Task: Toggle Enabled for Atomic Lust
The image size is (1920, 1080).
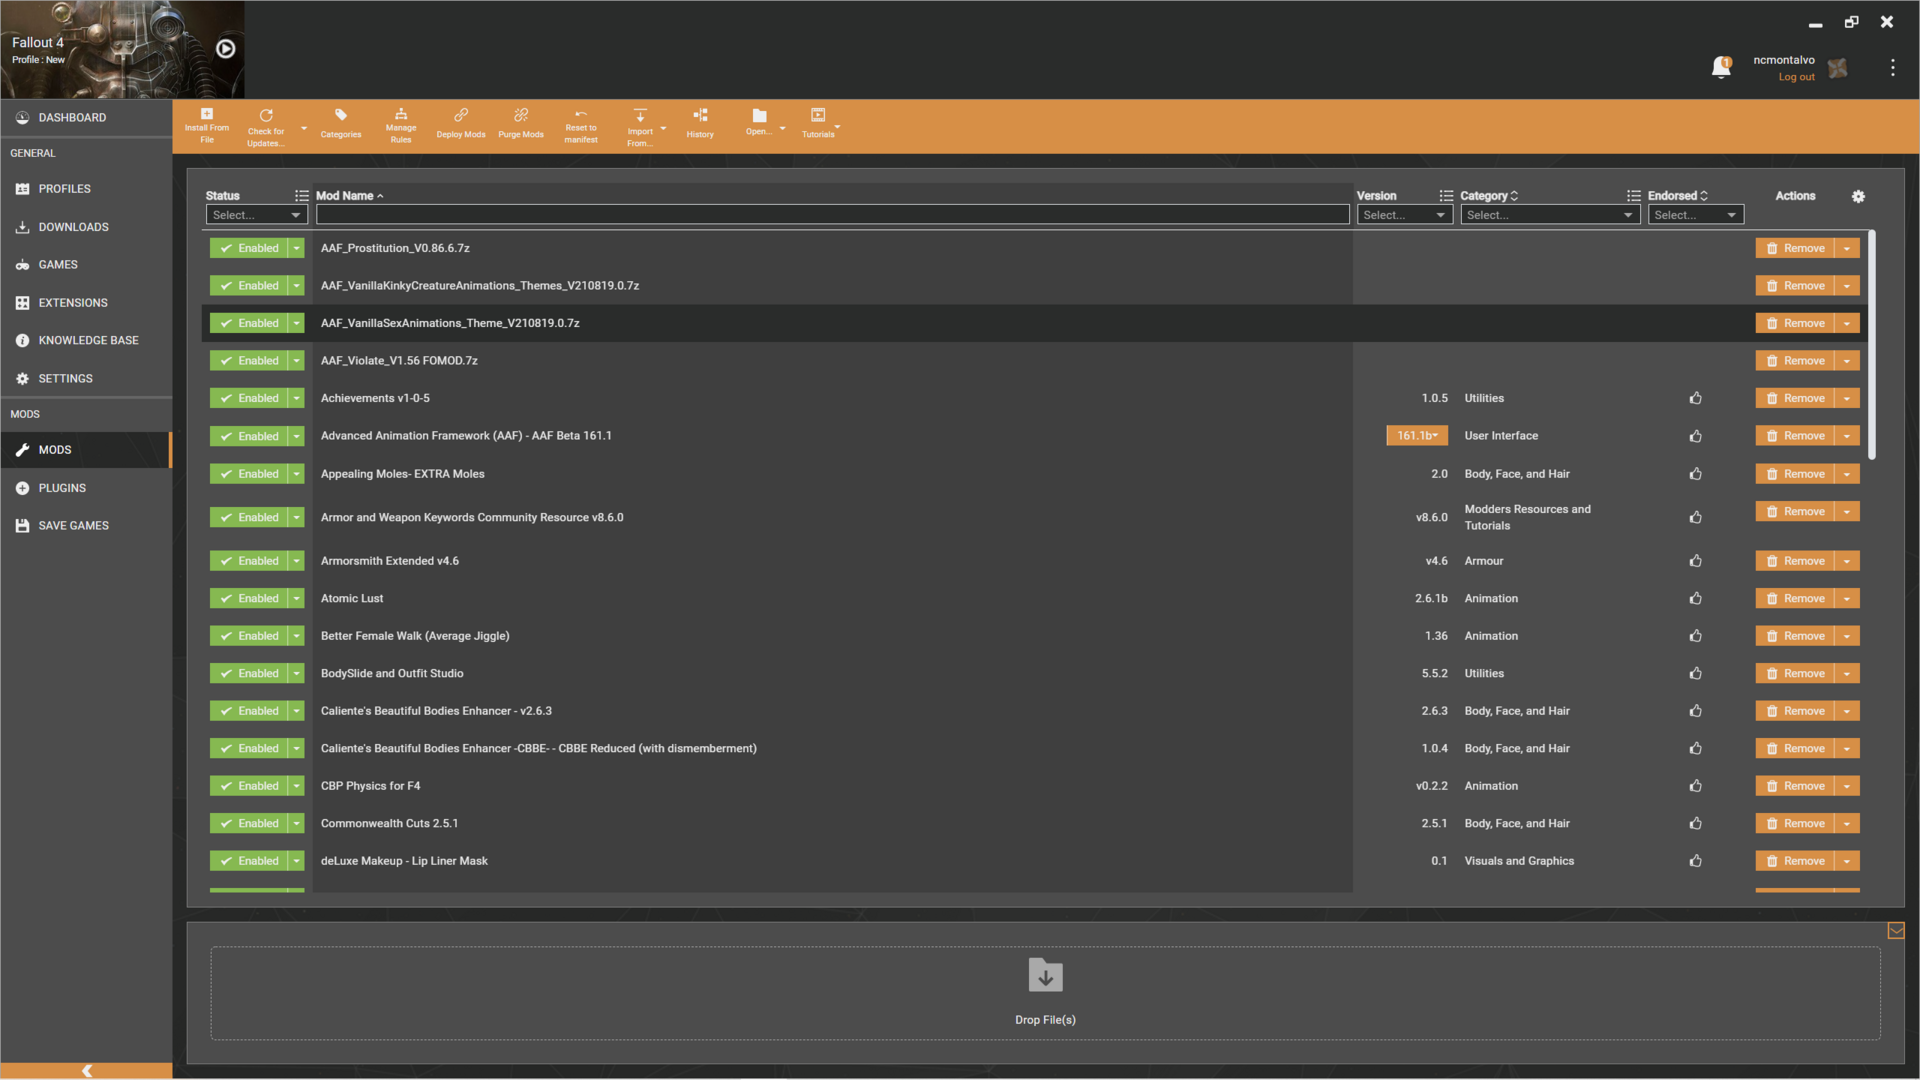Action: (x=249, y=598)
